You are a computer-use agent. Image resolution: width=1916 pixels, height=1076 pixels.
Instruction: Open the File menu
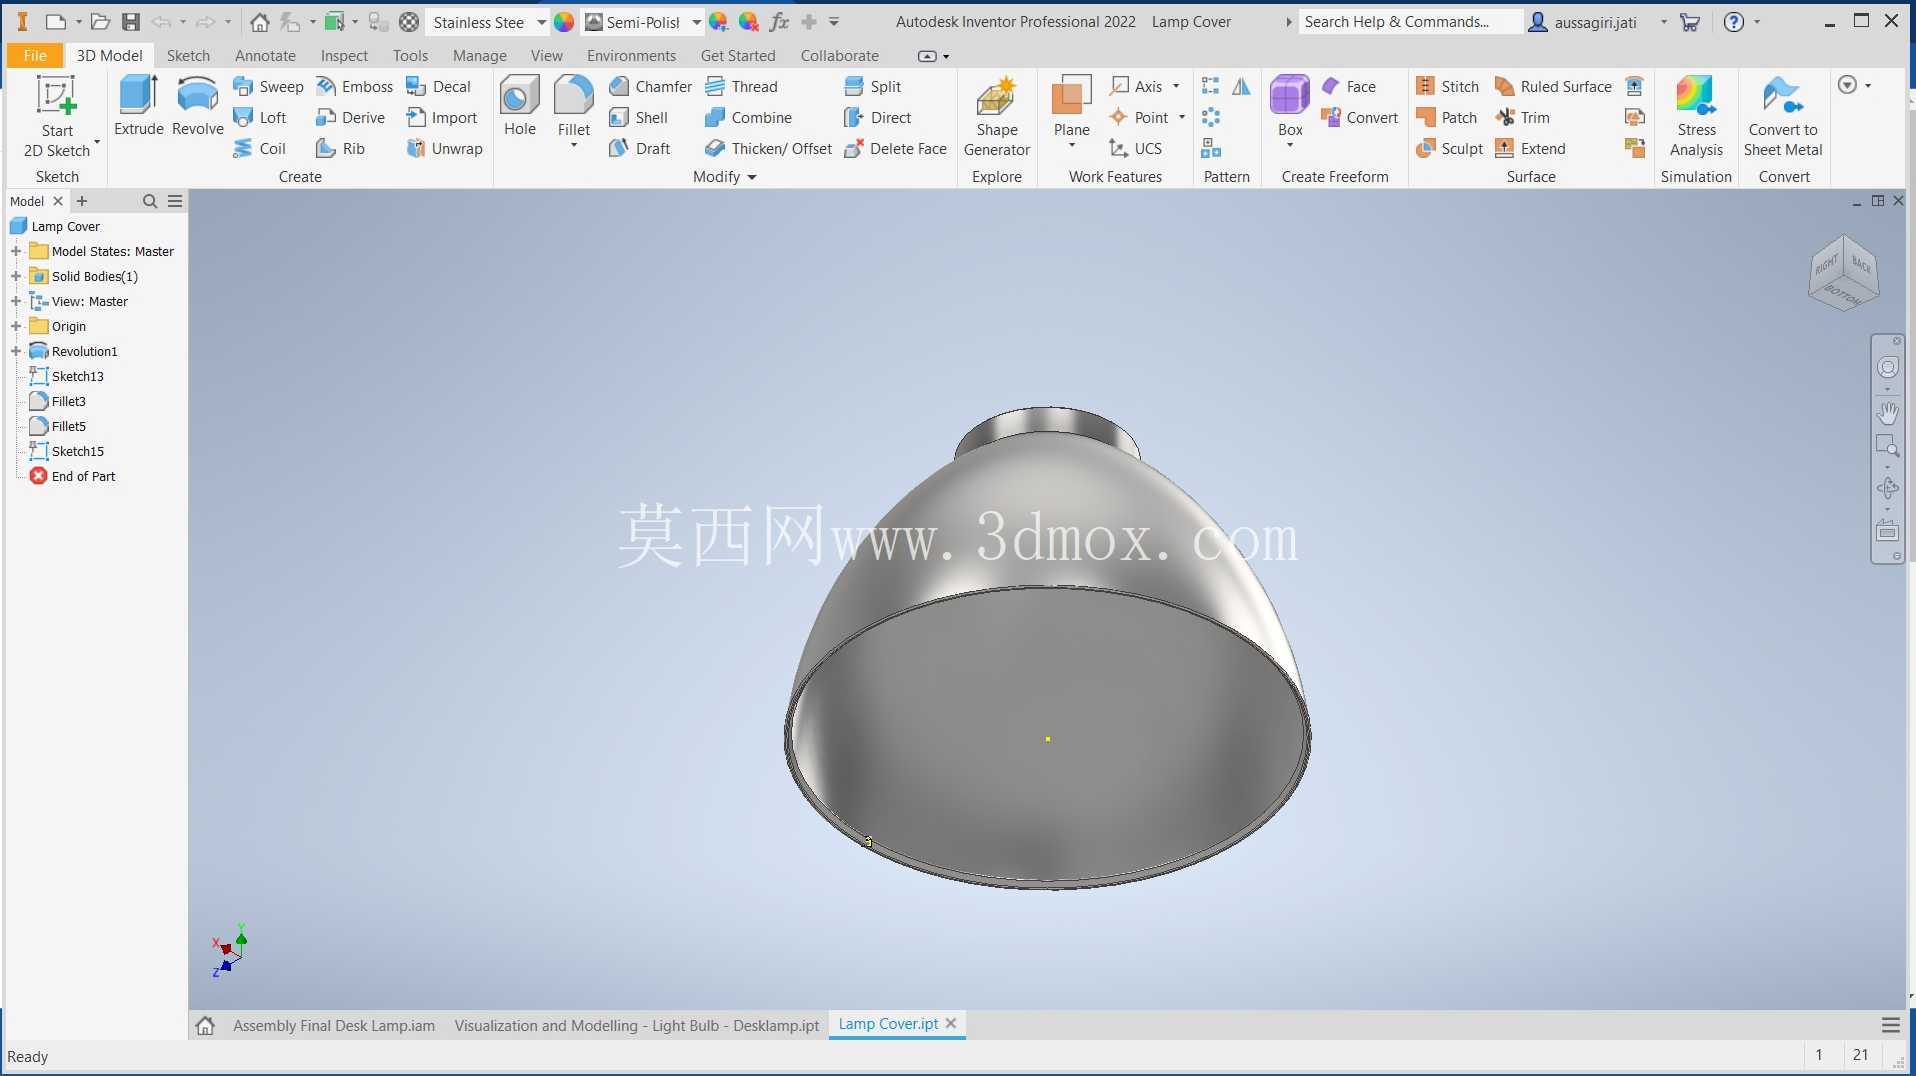pyautogui.click(x=34, y=56)
